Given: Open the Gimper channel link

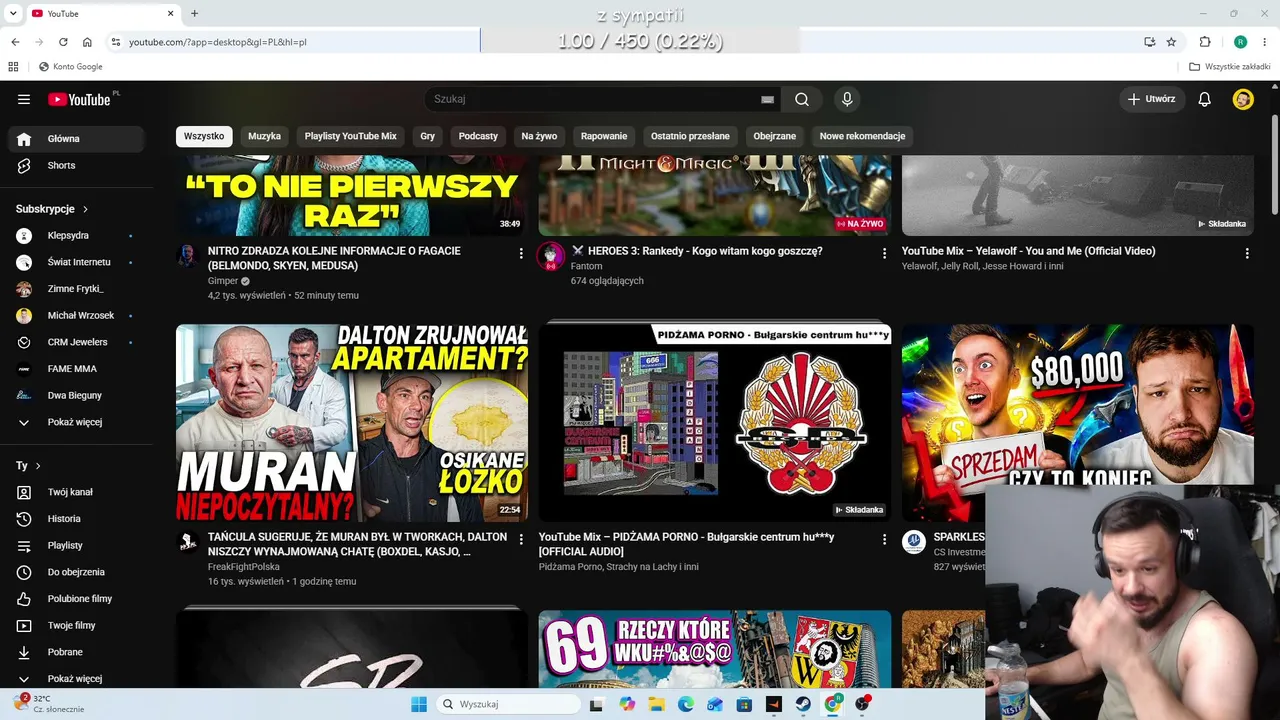Looking at the screenshot, I should point(223,281).
